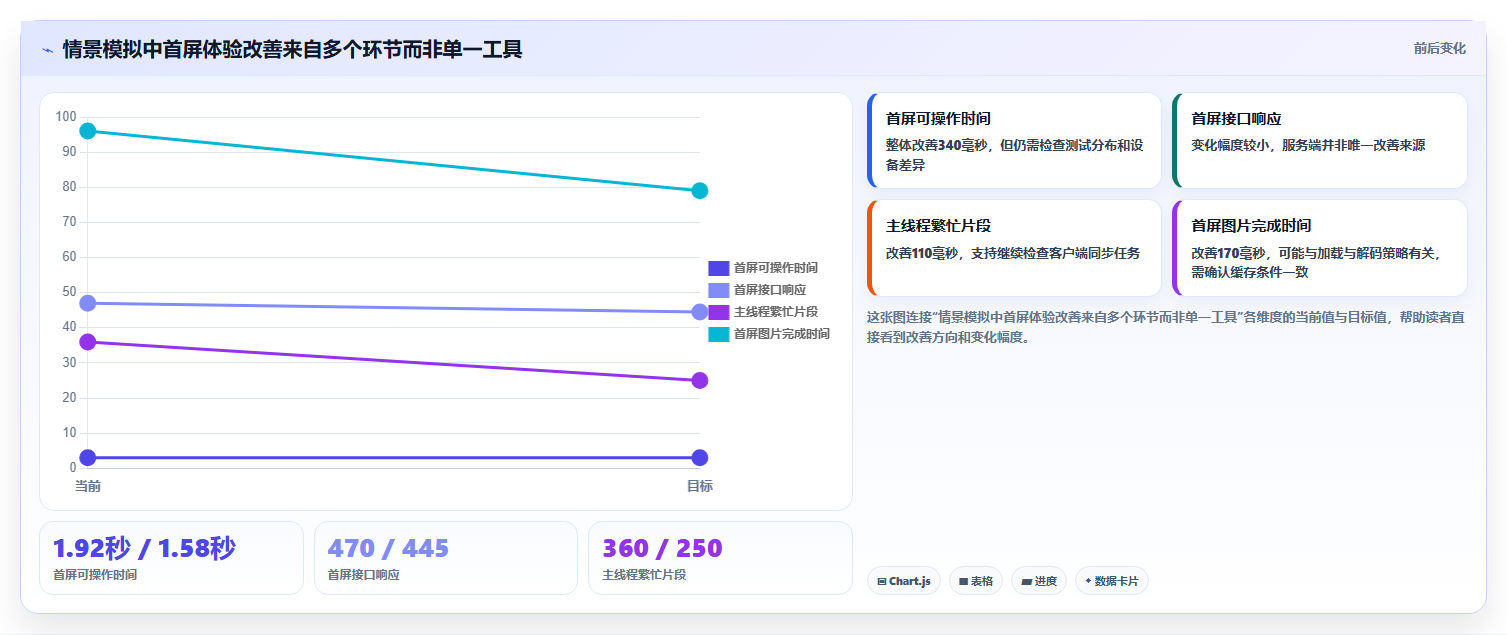Screen dimensions: 1507x635
Task: Click the 首屏图片完成时间 legend label
Action: 782,334
